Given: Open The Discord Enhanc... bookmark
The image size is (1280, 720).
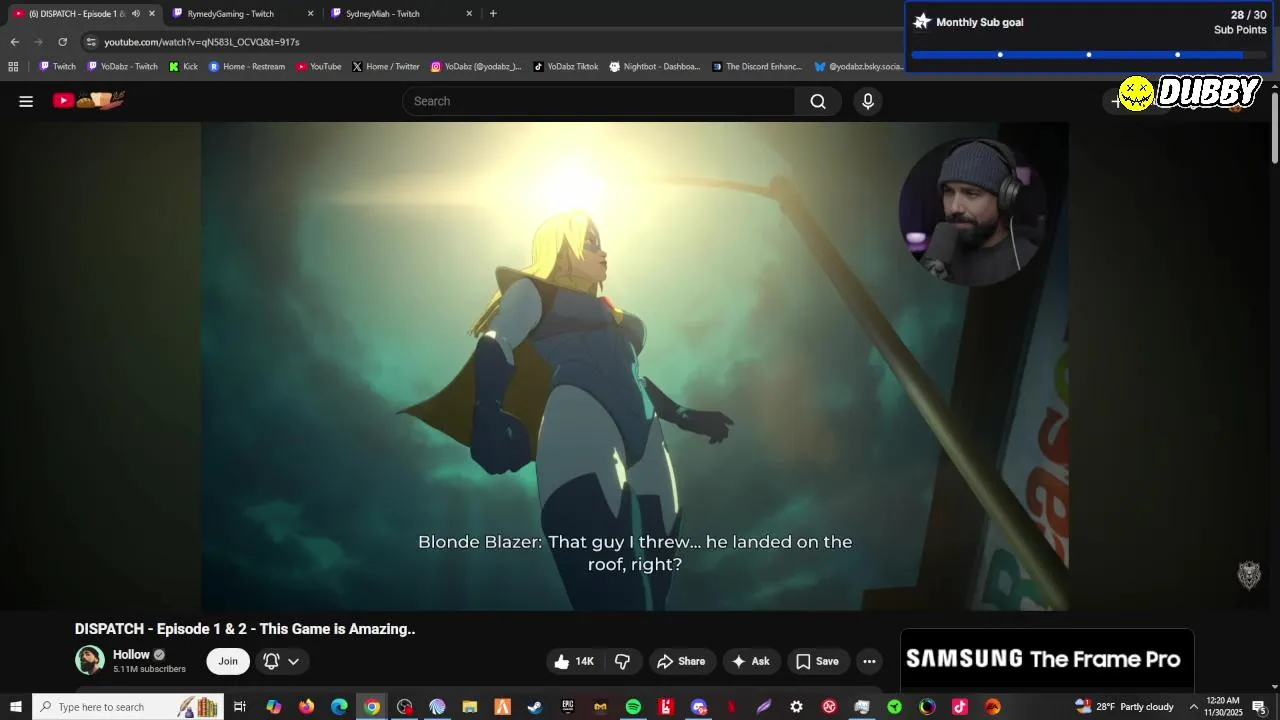Looking at the screenshot, I should coord(757,67).
